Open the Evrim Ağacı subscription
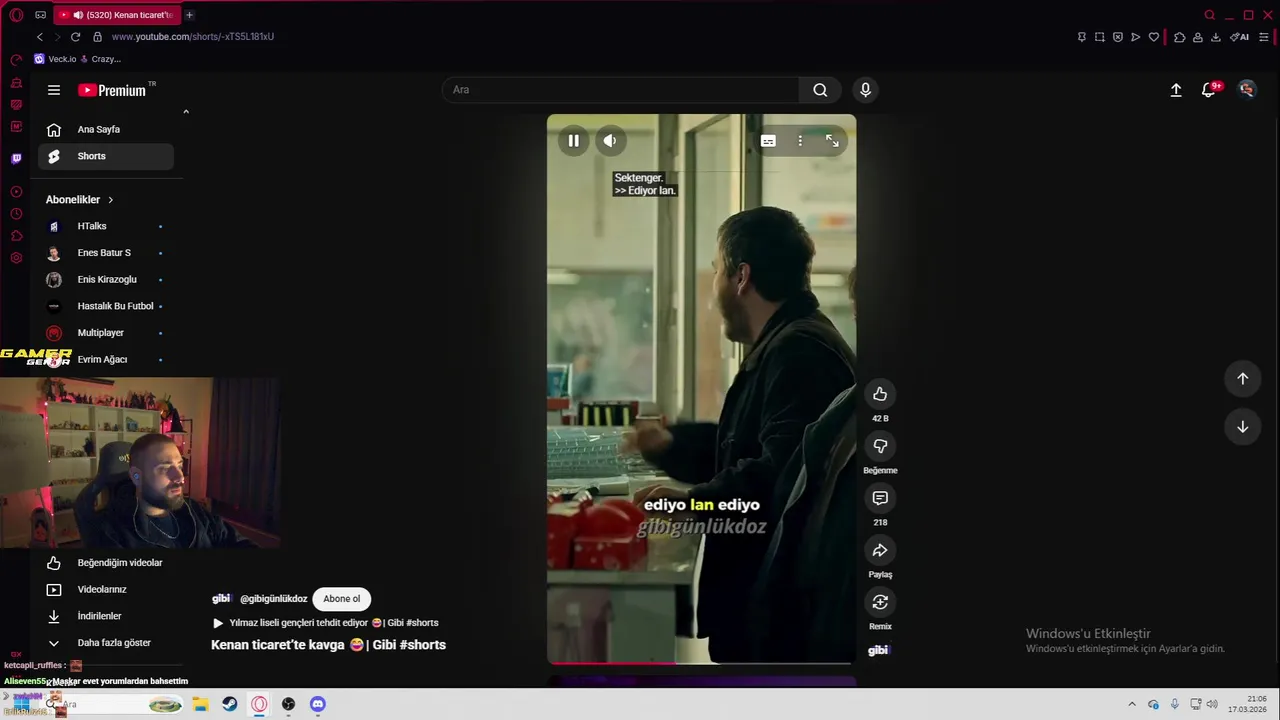This screenshot has width=1280, height=720. (x=106, y=359)
